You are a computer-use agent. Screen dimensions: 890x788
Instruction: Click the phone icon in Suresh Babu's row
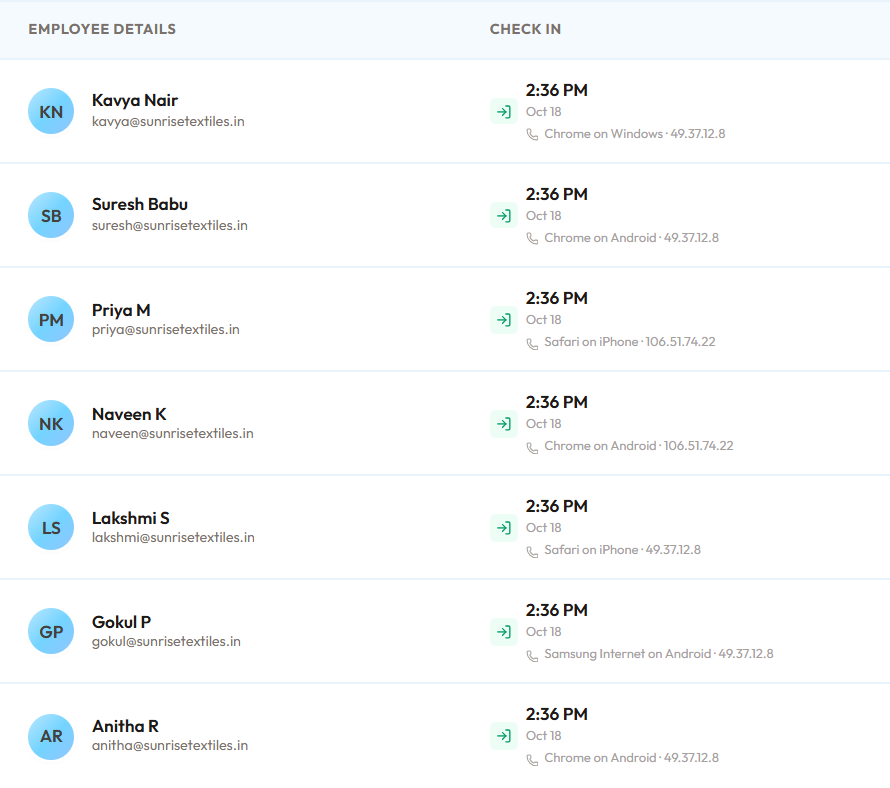532,238
